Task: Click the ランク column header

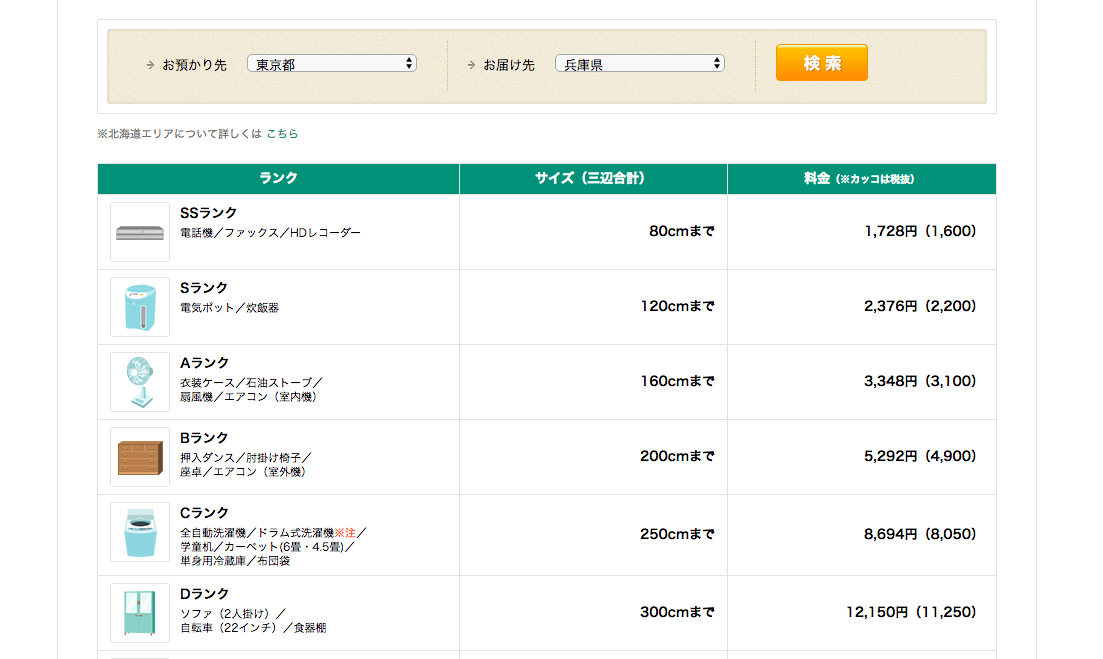Action: [x=278, y=179]
